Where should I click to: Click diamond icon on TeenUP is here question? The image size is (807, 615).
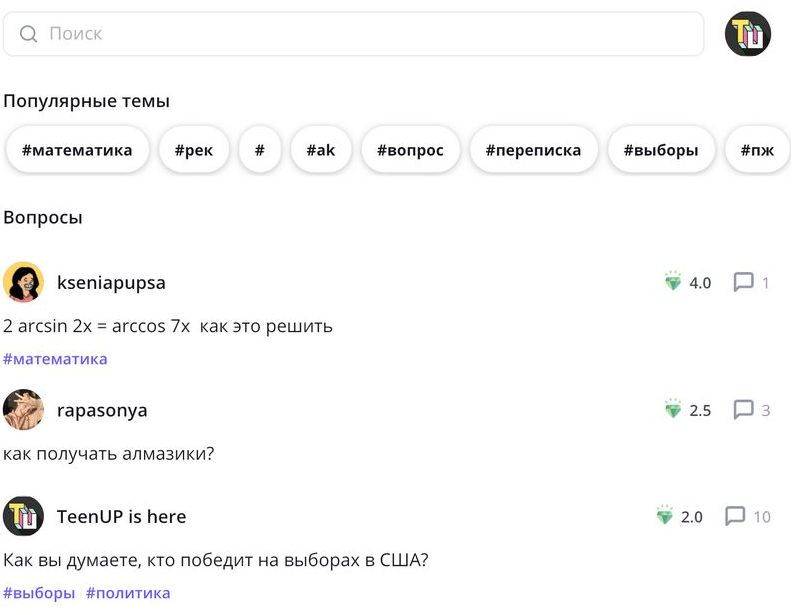tap(665, 516)
